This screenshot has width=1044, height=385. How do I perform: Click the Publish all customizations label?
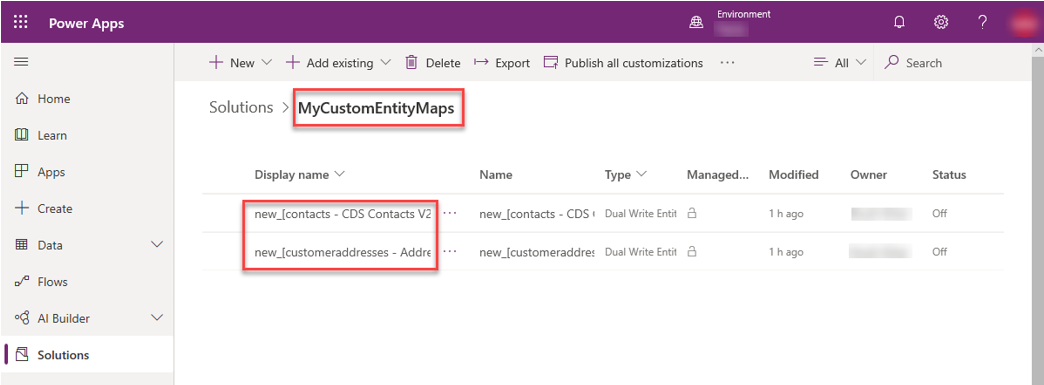(634, 63)
